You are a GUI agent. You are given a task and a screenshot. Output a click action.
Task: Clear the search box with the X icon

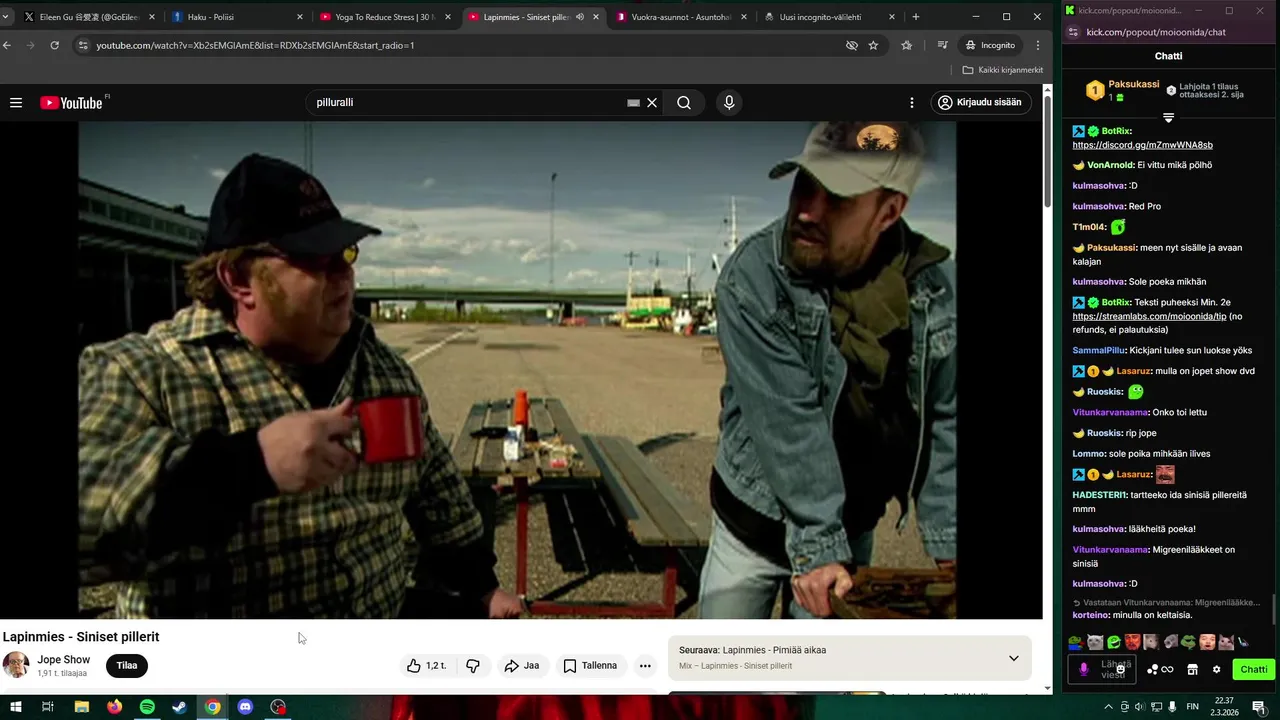click(x=652, y=102)
